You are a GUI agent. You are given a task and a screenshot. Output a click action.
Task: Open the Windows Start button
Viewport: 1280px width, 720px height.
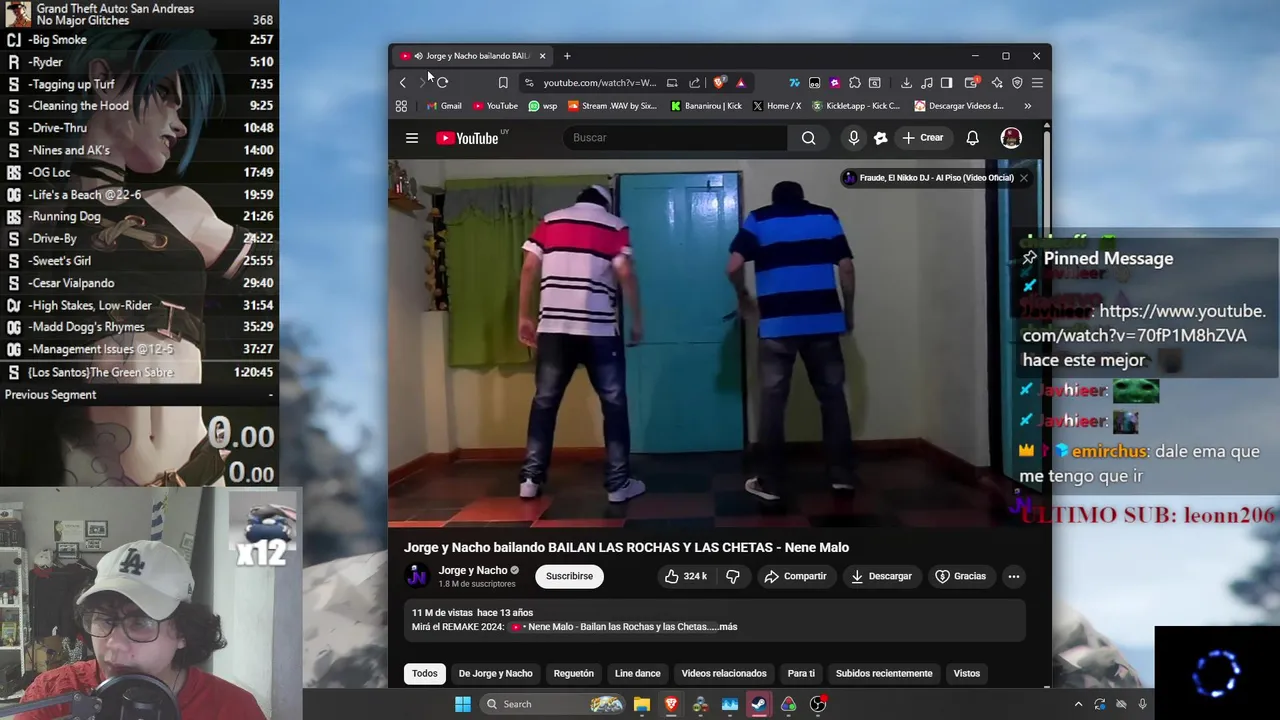point(462,704)
